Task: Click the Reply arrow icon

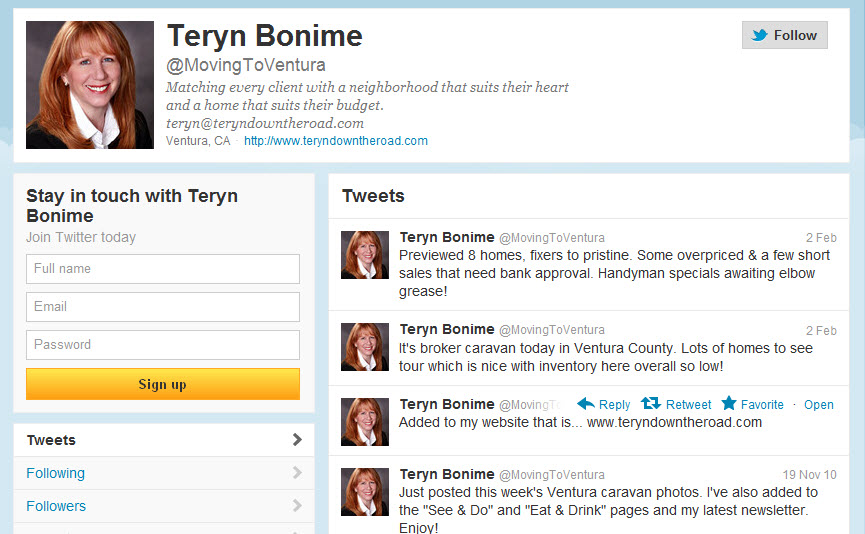Action: (x=585, y=404)
